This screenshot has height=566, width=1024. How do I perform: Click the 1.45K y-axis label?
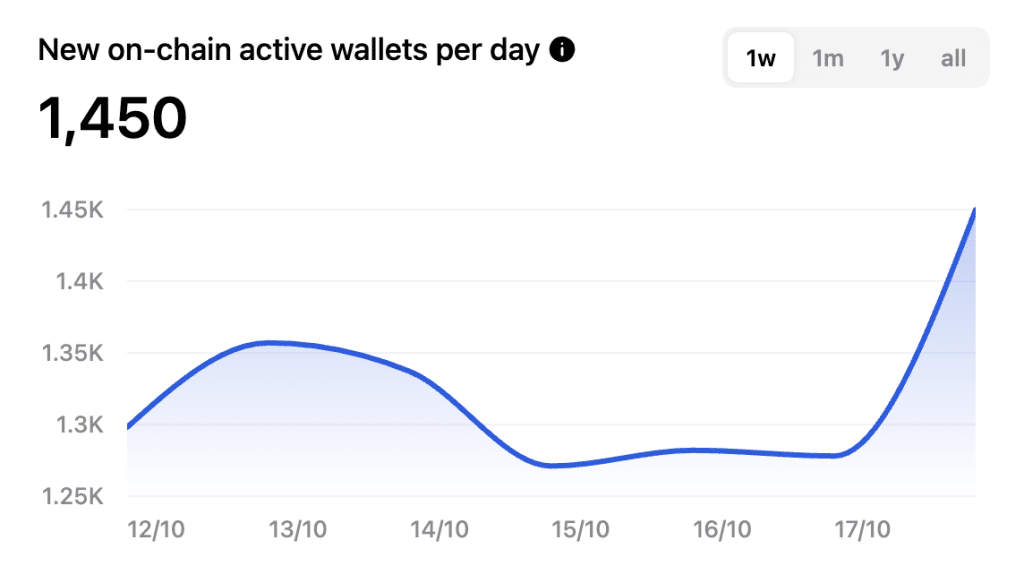(72, 210)
